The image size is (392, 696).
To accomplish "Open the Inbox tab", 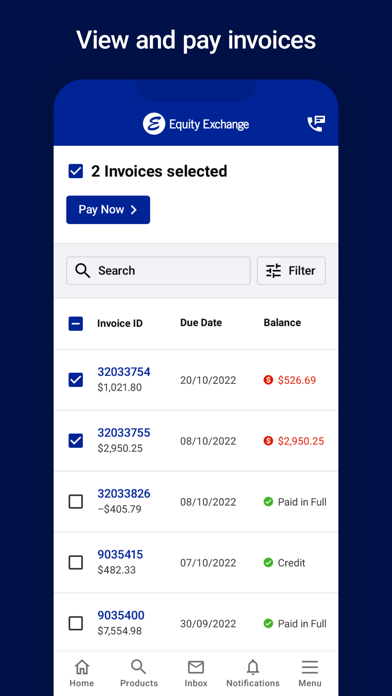I will coord(196,673).
